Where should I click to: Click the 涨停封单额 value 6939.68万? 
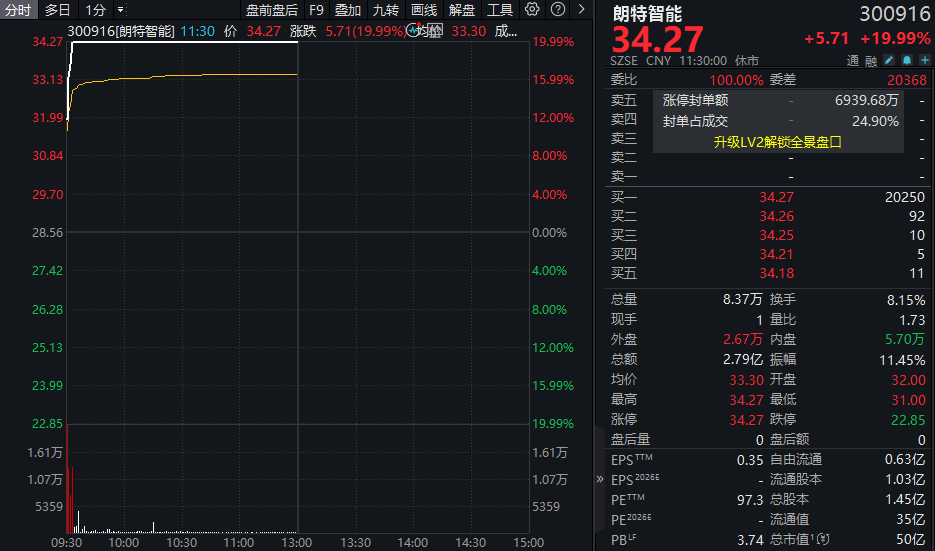[866, 100]
